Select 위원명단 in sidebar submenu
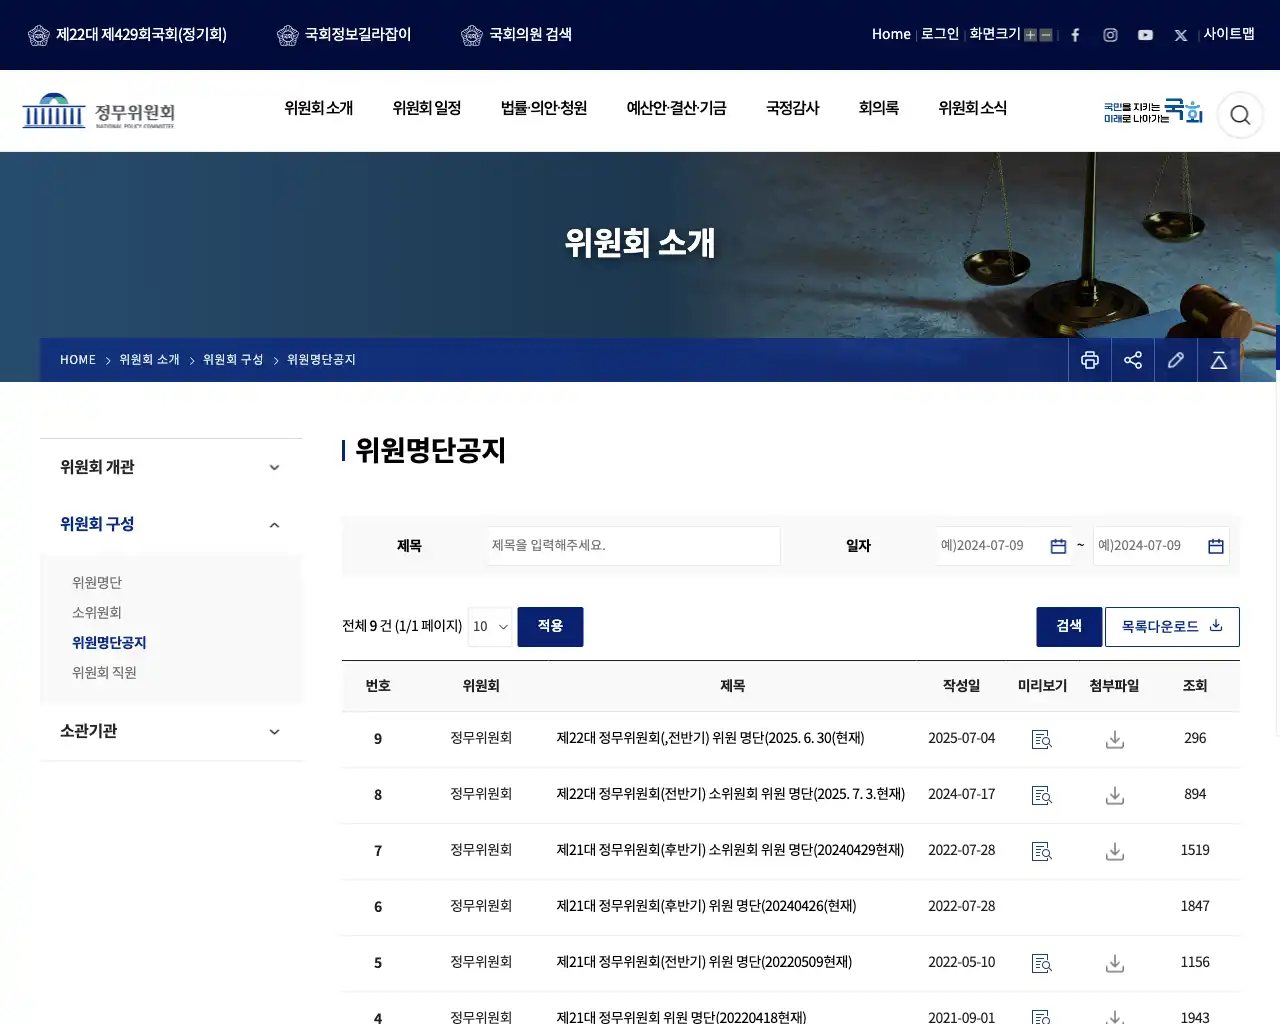This screenshot has height=1024, width=1280. click(x=97, y=583)
